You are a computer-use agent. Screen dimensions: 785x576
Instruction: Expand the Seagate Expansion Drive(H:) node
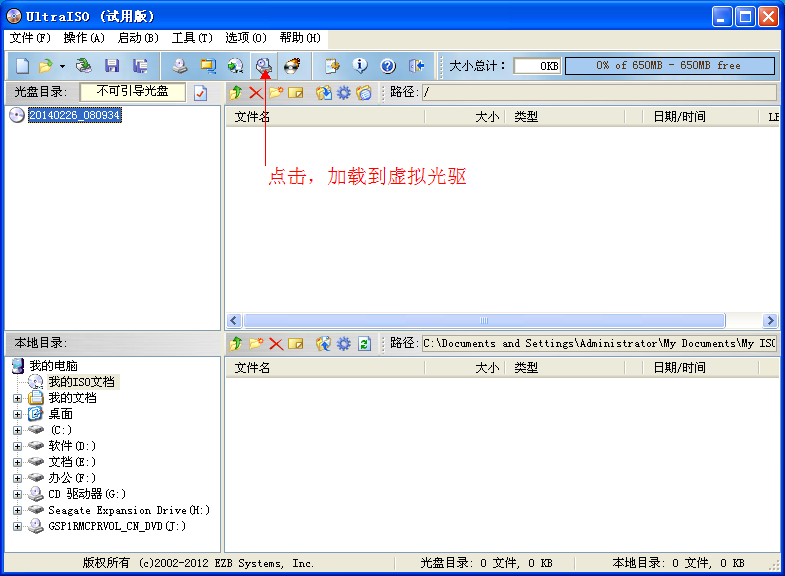[x=18, y=510]
